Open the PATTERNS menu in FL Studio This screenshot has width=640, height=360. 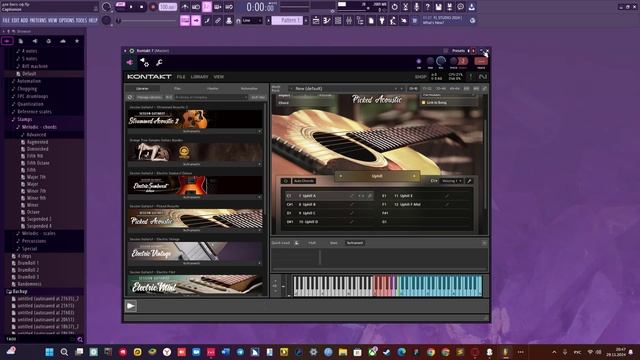click(38, 20)
